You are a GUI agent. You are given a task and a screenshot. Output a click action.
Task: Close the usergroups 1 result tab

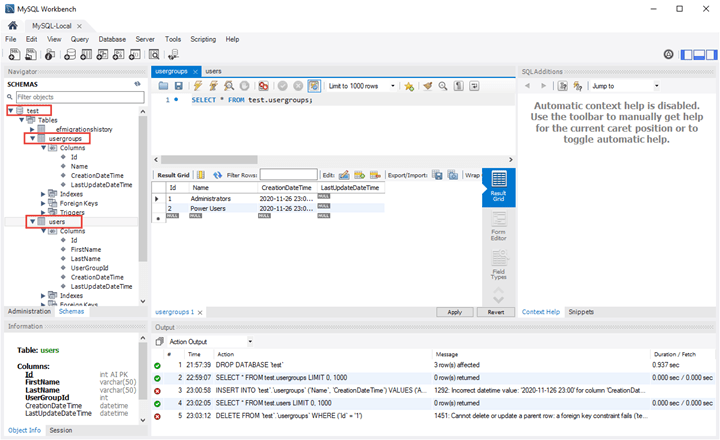click(x=200, y=312)
